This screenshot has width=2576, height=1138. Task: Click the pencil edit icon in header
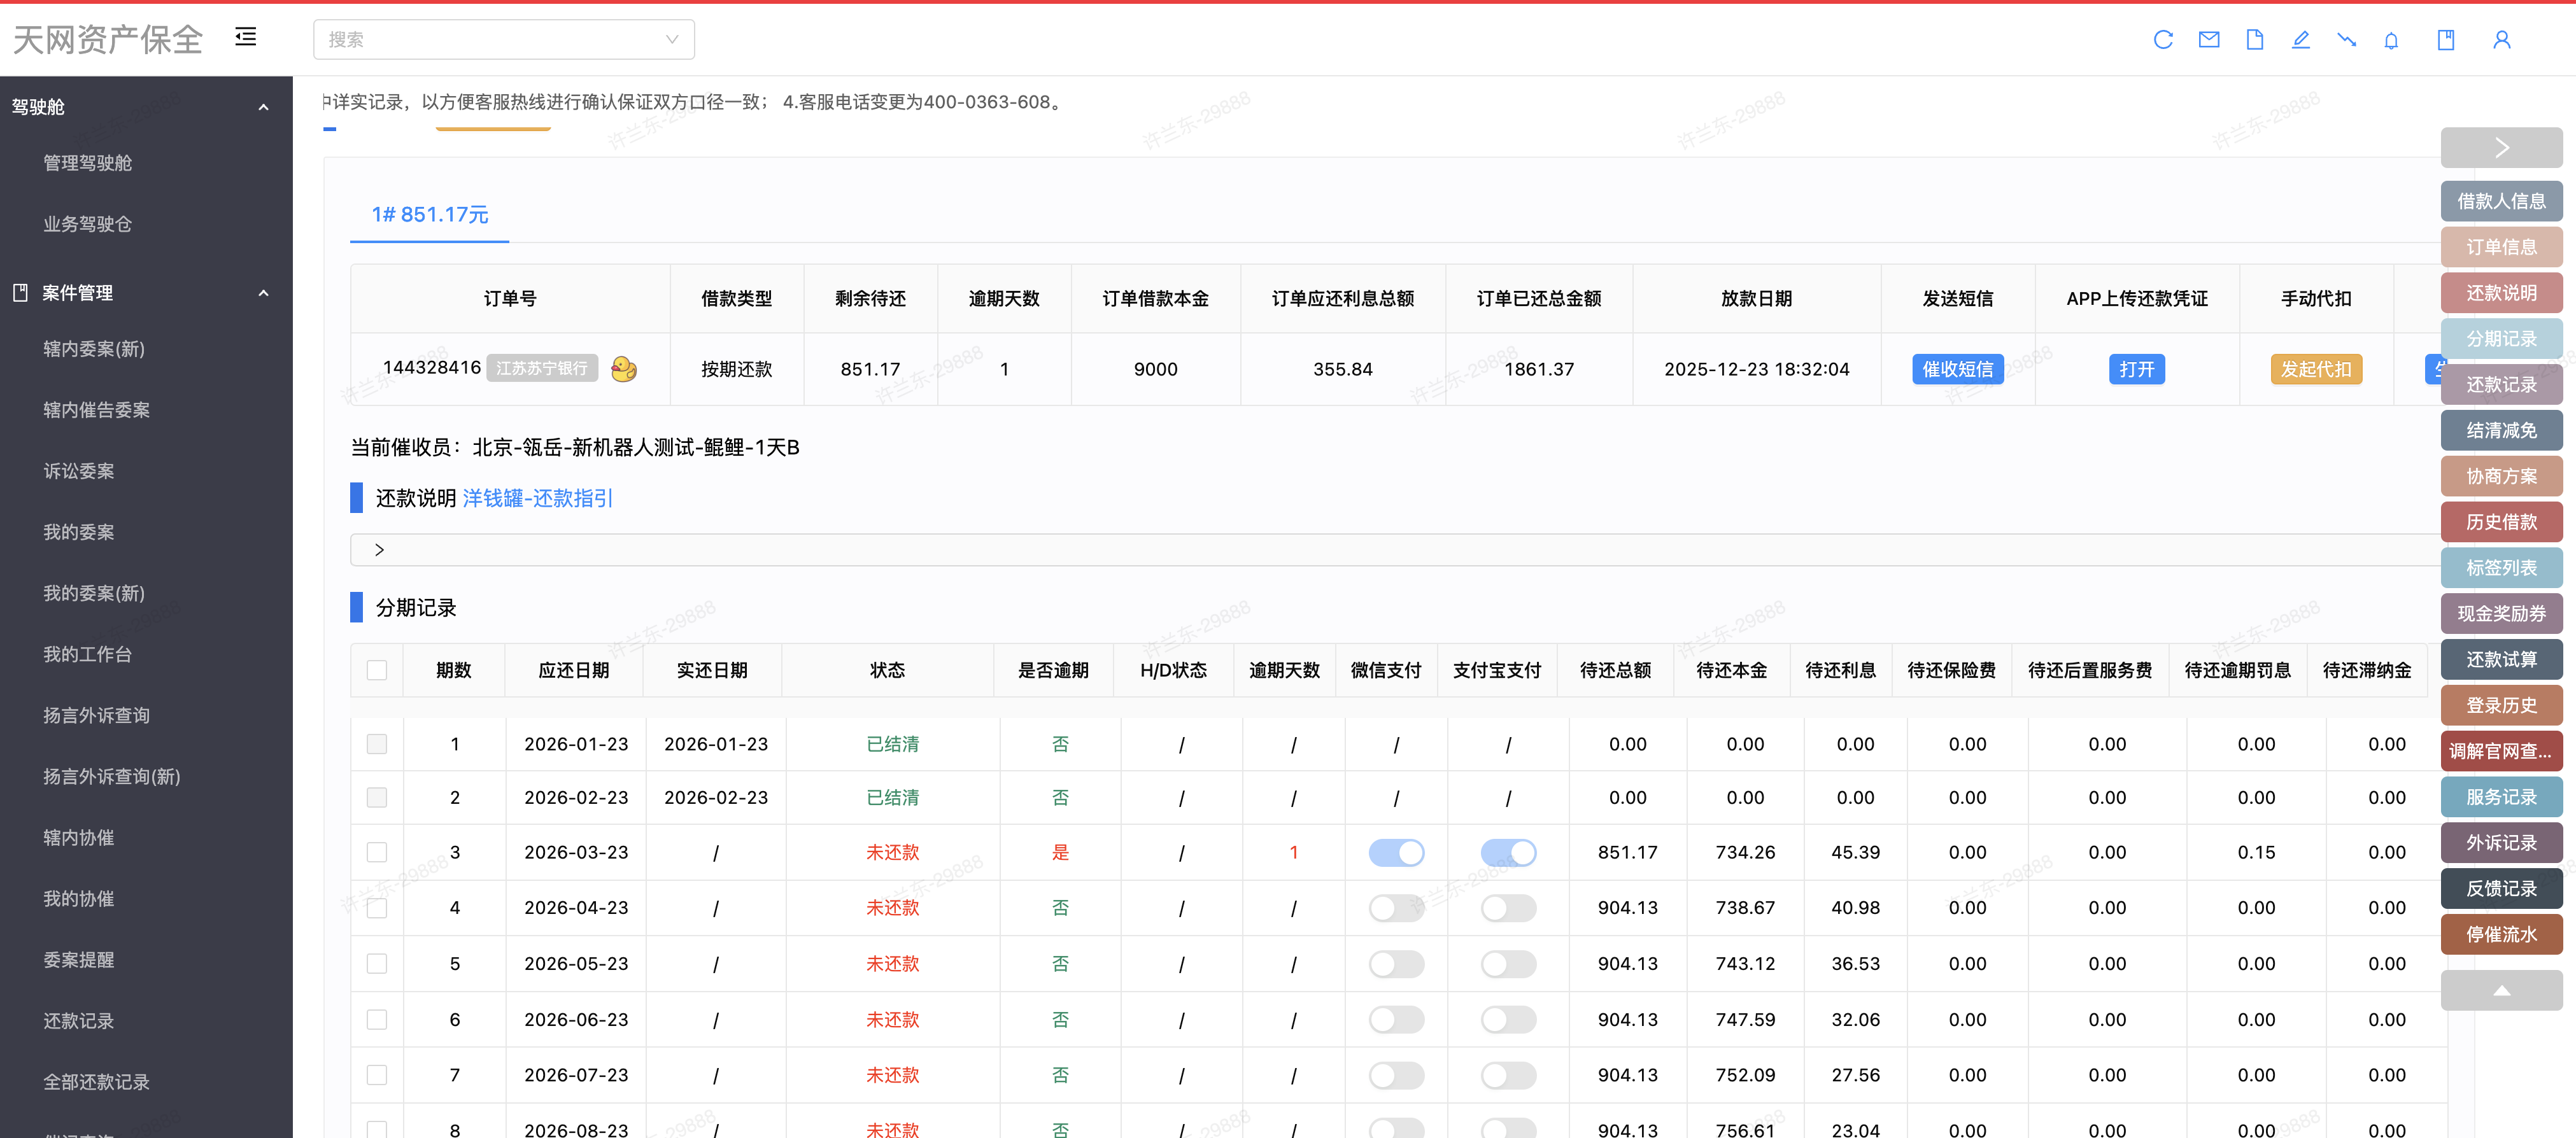pos(2300,40)
